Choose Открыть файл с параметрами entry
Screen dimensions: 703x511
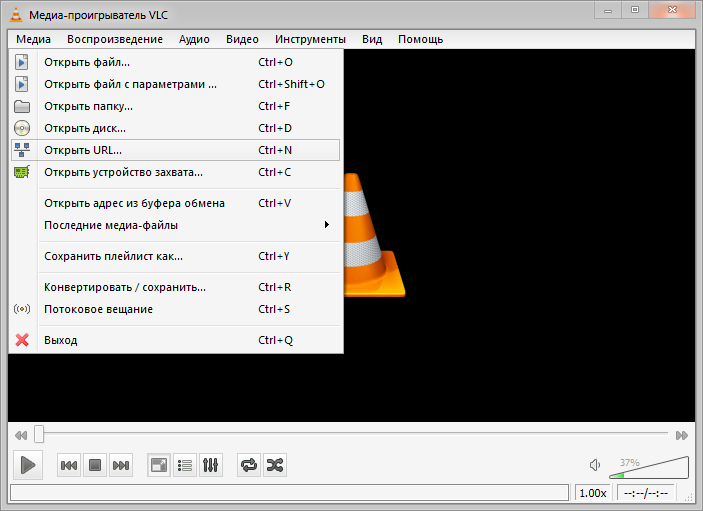[x=176, y=84]
